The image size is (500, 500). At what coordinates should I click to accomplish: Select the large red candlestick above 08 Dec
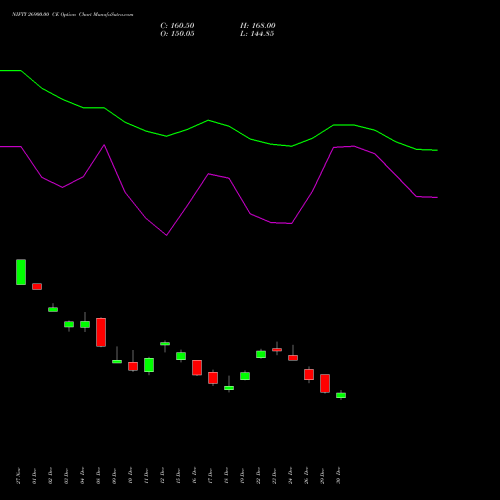click(x=101, y=332)
